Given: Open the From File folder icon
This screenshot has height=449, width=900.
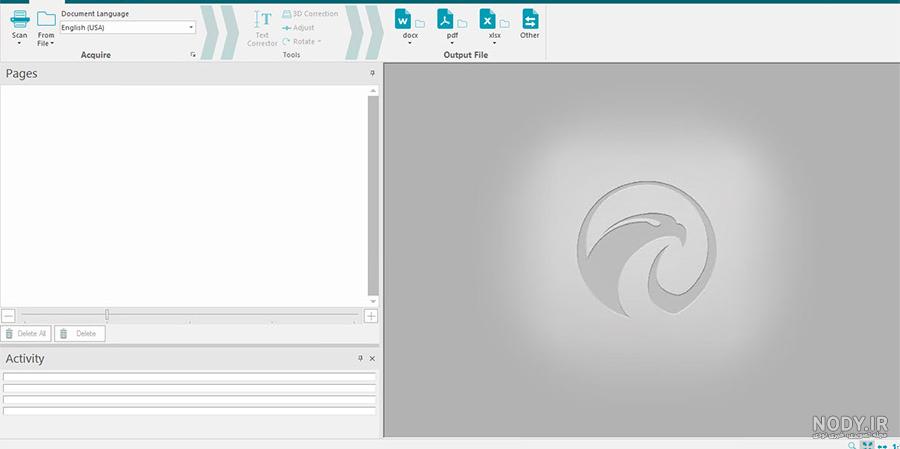Looking at the screenshot, I should [x=46, y=19].
